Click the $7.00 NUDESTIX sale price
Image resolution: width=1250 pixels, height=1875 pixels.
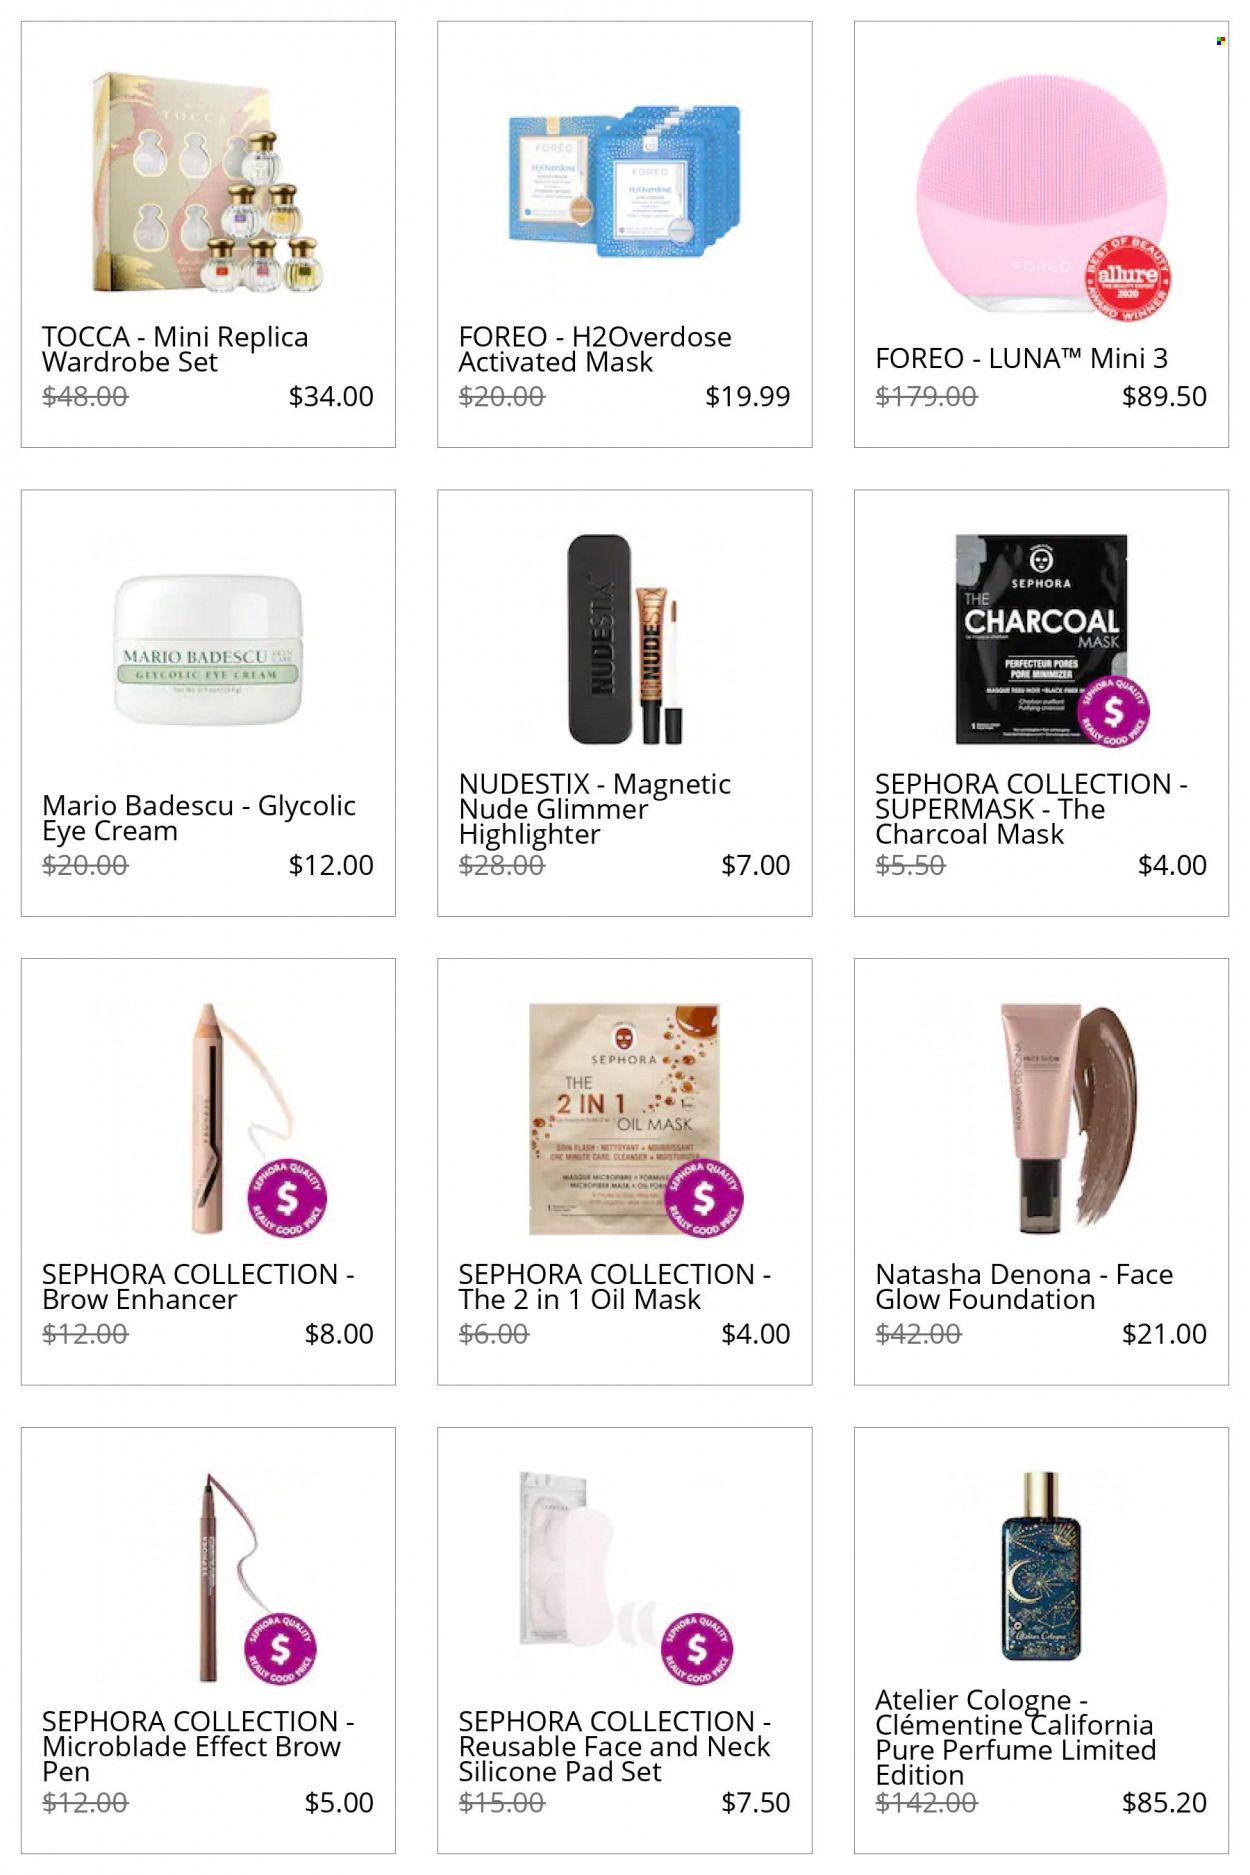click(x=756, y=865)
